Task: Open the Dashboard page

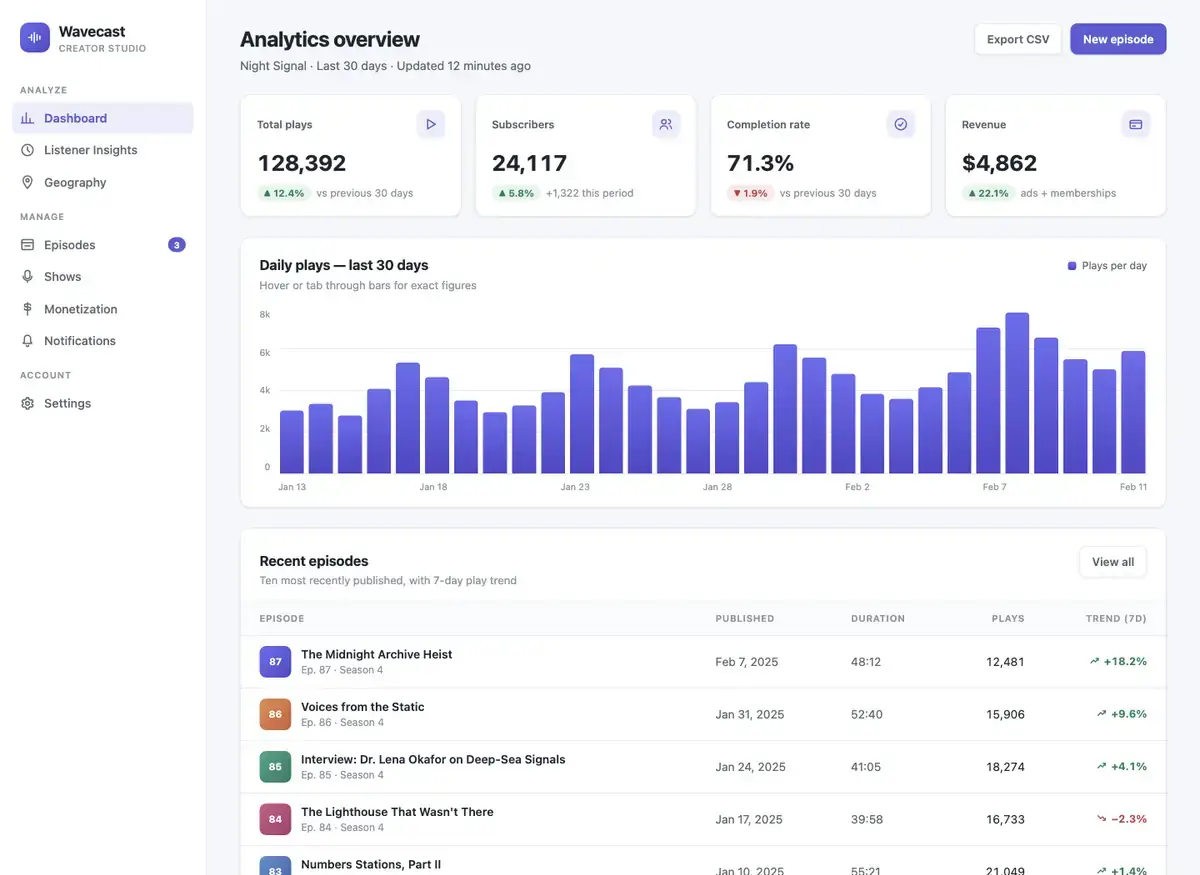Action: [x=103, y=118]
